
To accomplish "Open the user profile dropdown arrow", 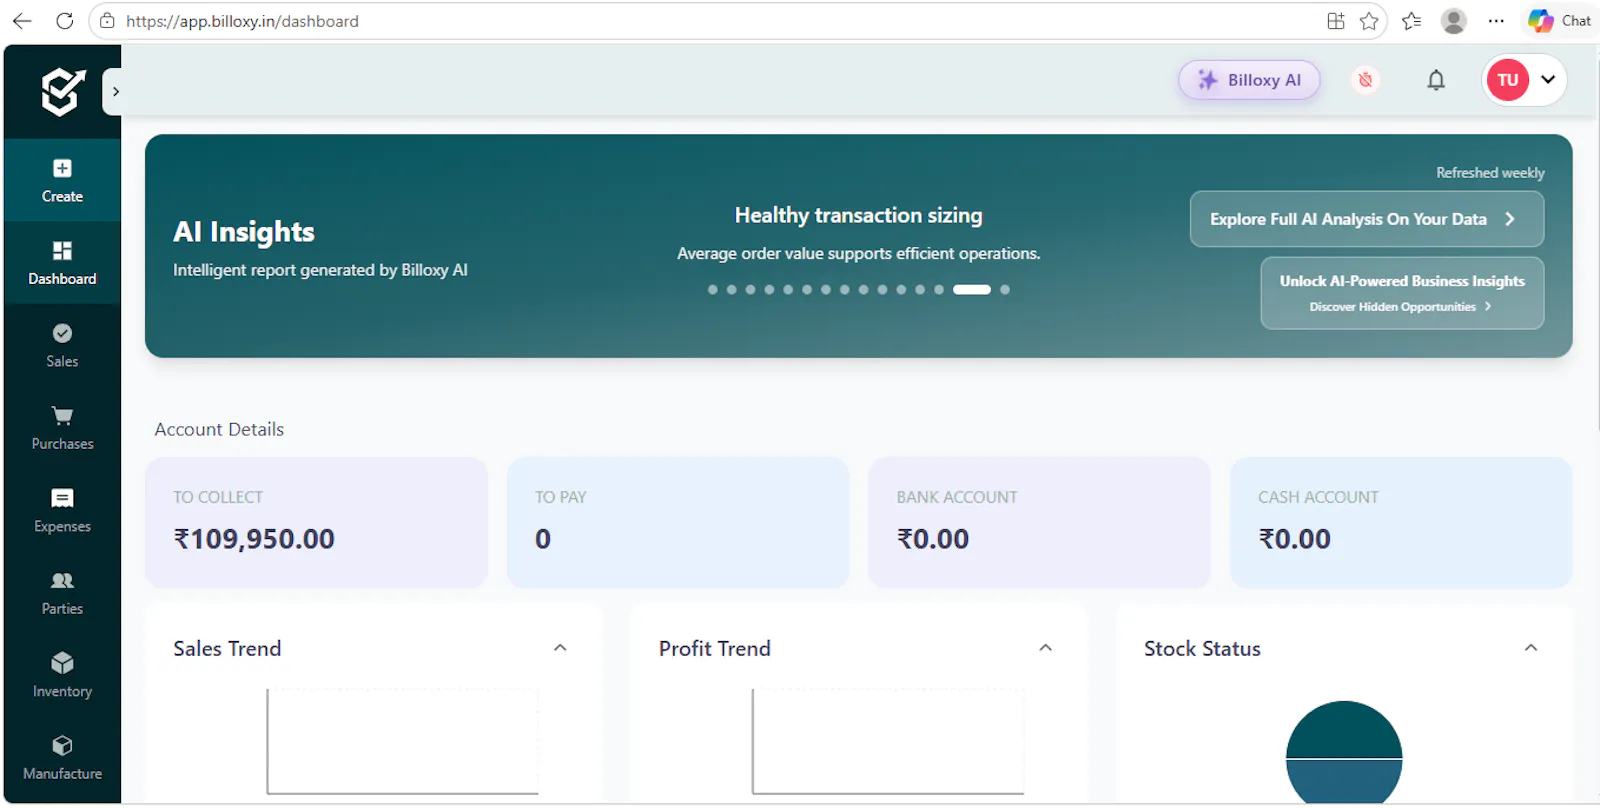I will pos(1548,80).
